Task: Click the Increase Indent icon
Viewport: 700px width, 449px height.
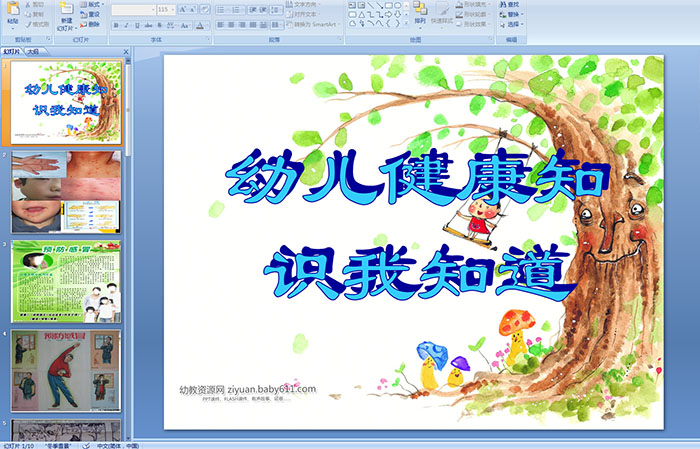Action: pos(263,10)
